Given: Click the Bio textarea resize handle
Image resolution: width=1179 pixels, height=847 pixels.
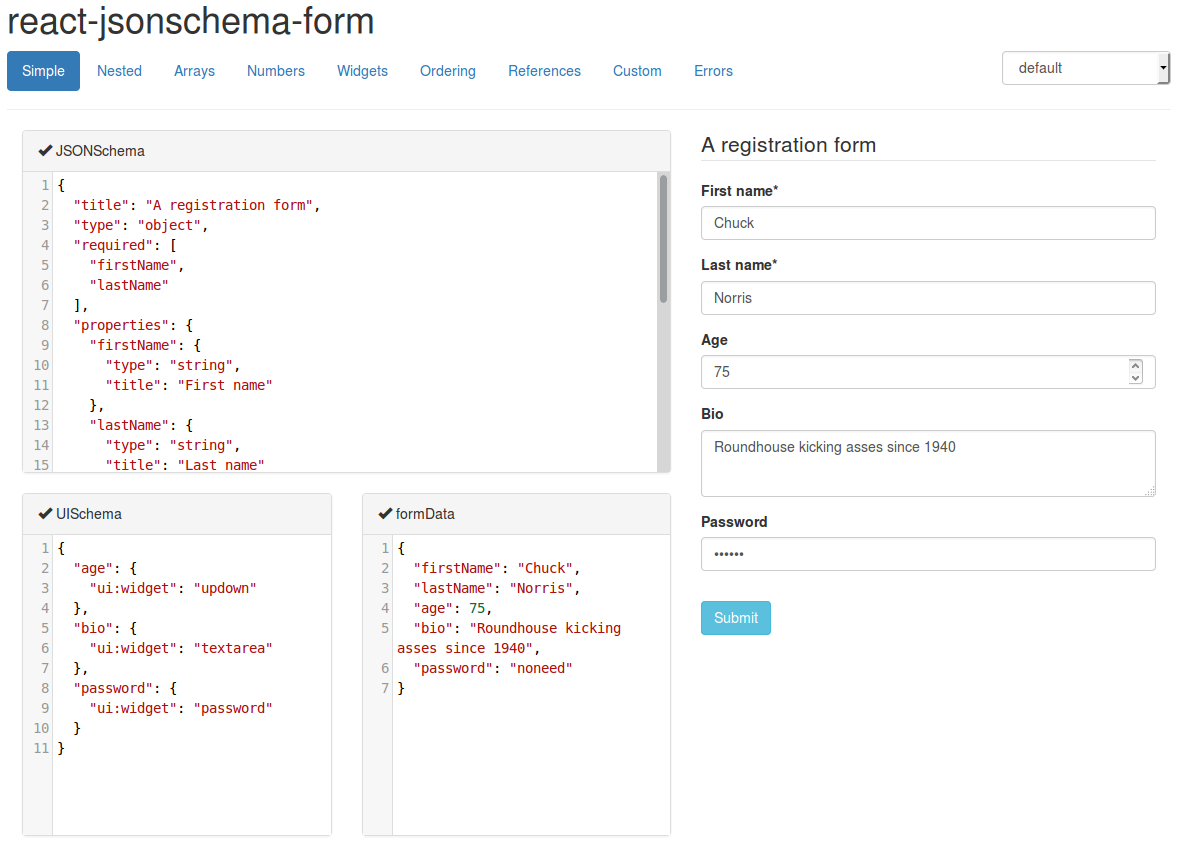Looking at the screenshot, I should [x=1150, y=491].
